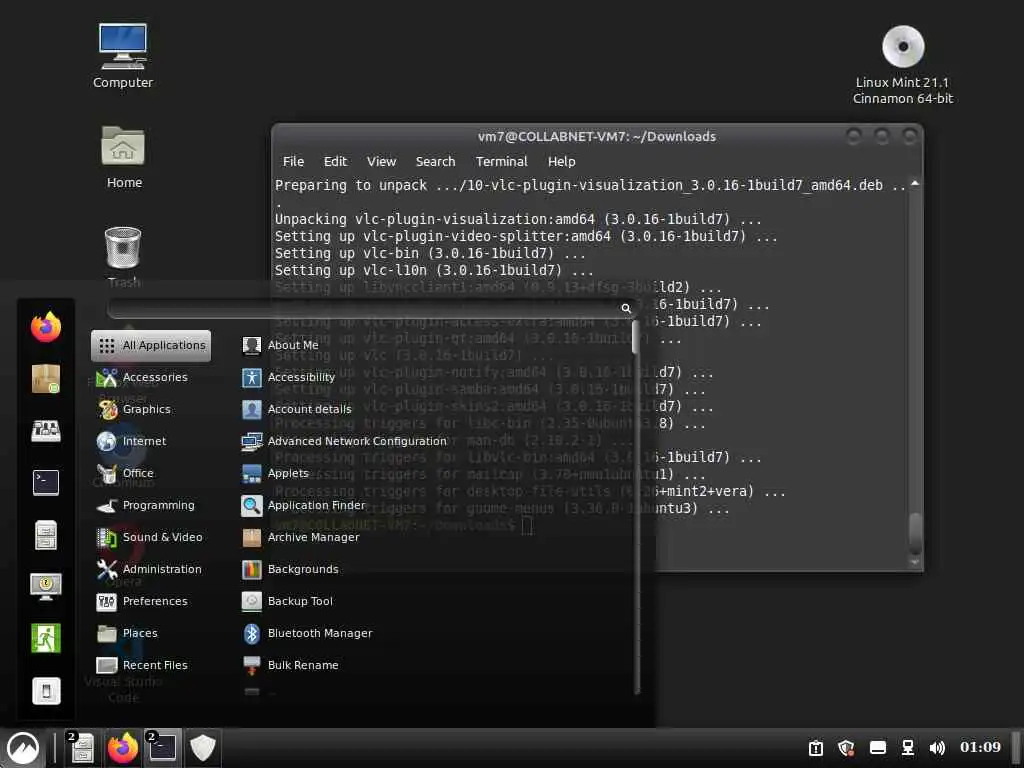1024x768 pixels.
Task: Click the file manager taskbar button
Action: (x=82, y=748)
